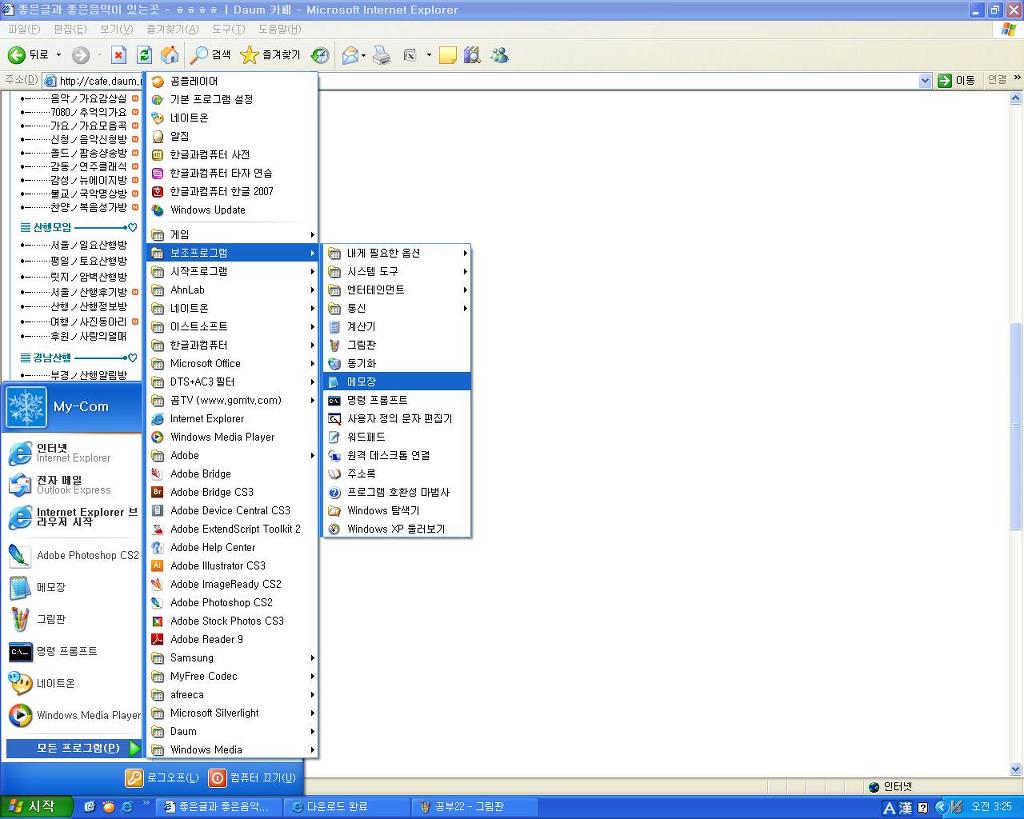Open the 즐겨찾기(A) menu in the menu bar
This screenshot has height=819, width=1024.
(172, 29)
